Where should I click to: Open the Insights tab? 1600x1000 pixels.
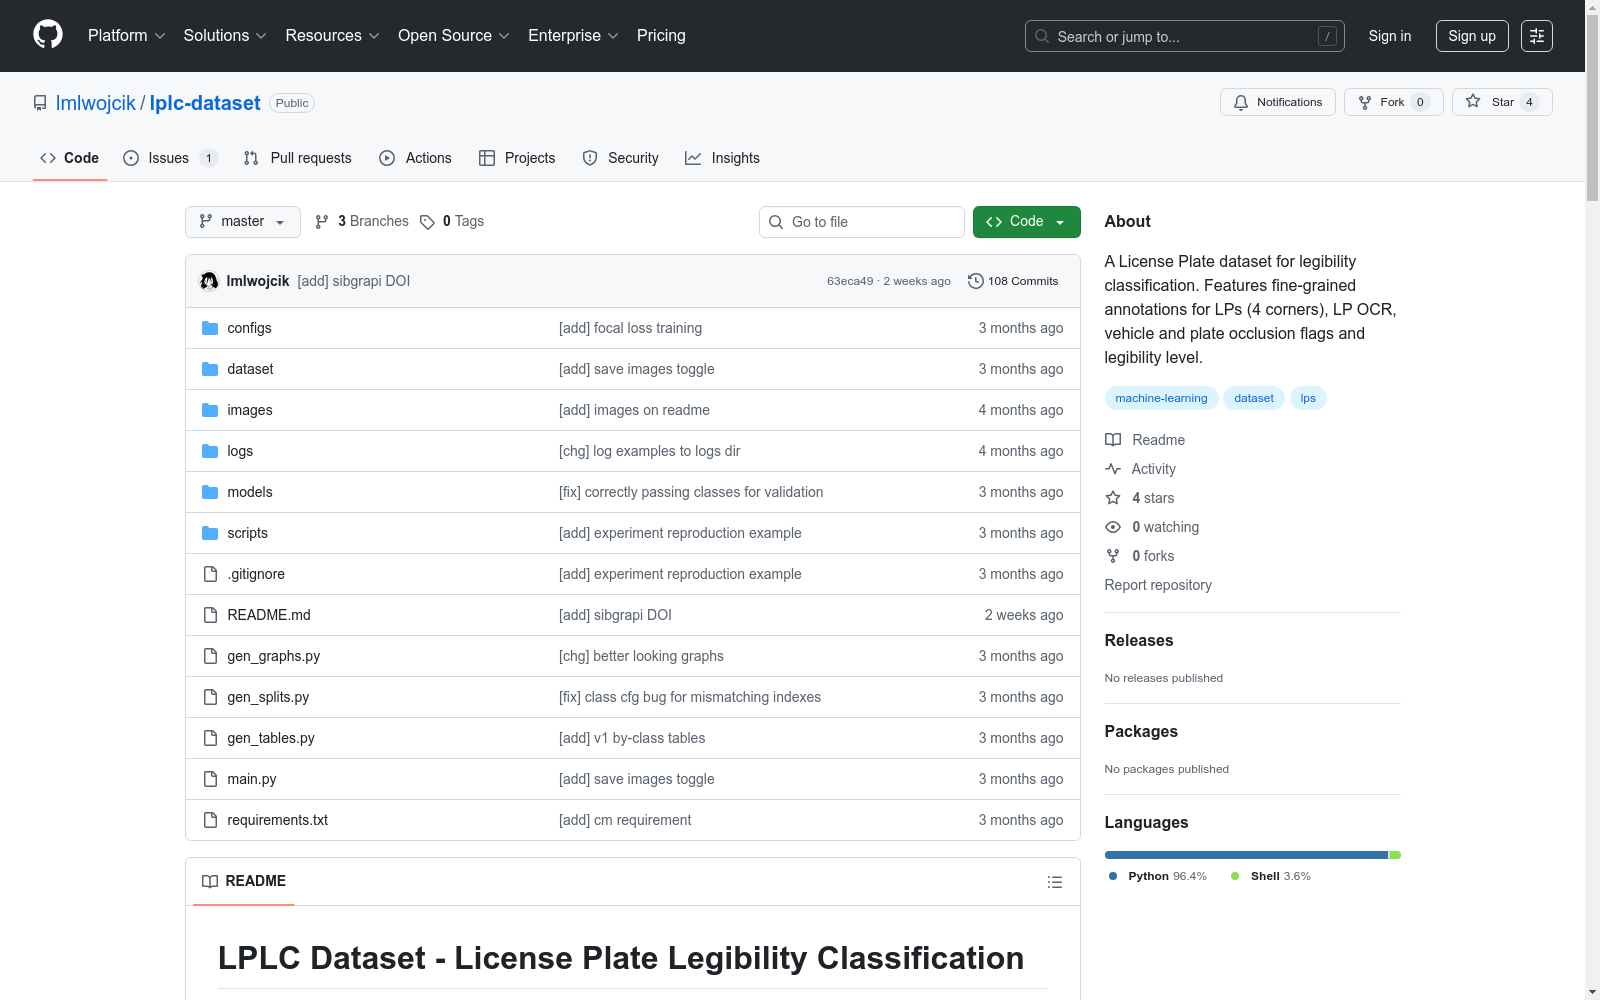point(723,158)
